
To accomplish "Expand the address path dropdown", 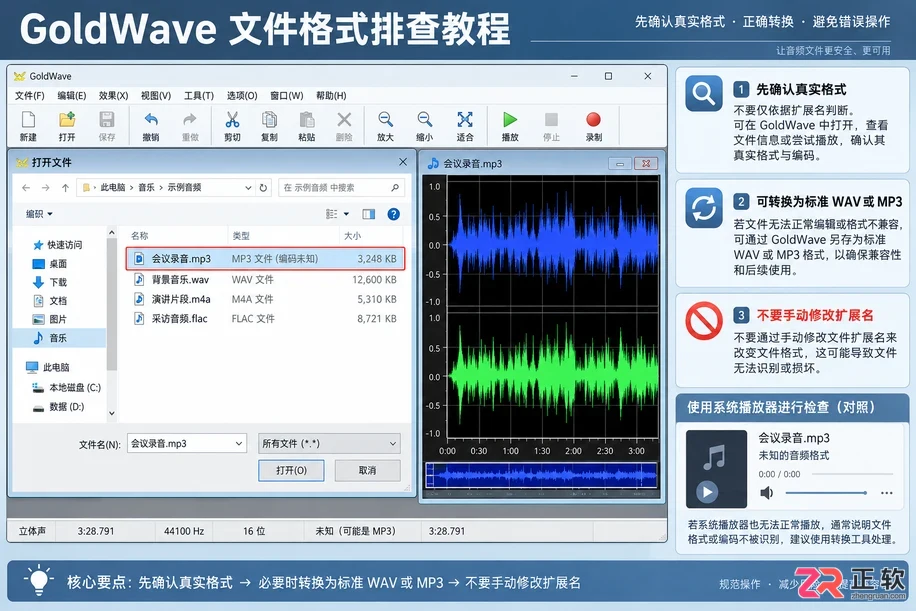I will pos(248,188).
